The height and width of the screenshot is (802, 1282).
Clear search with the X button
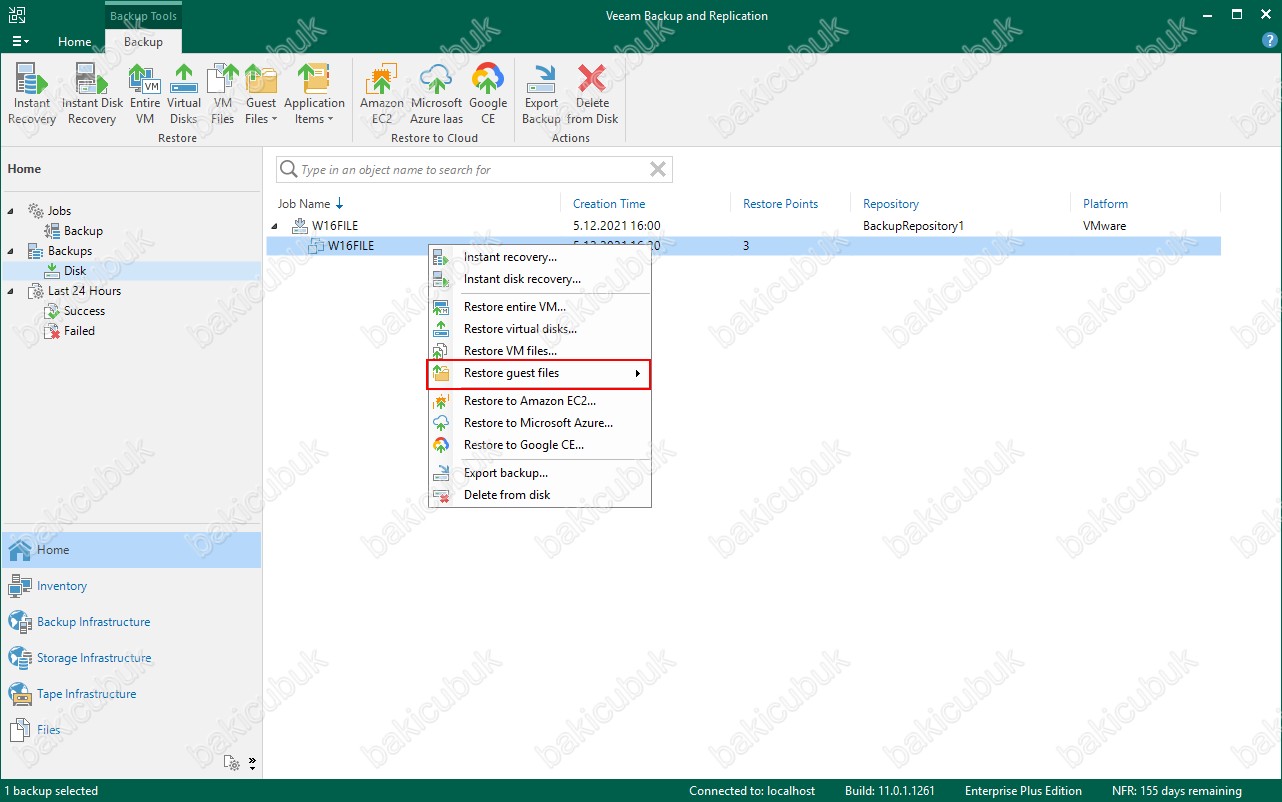(x=658, y=170)
